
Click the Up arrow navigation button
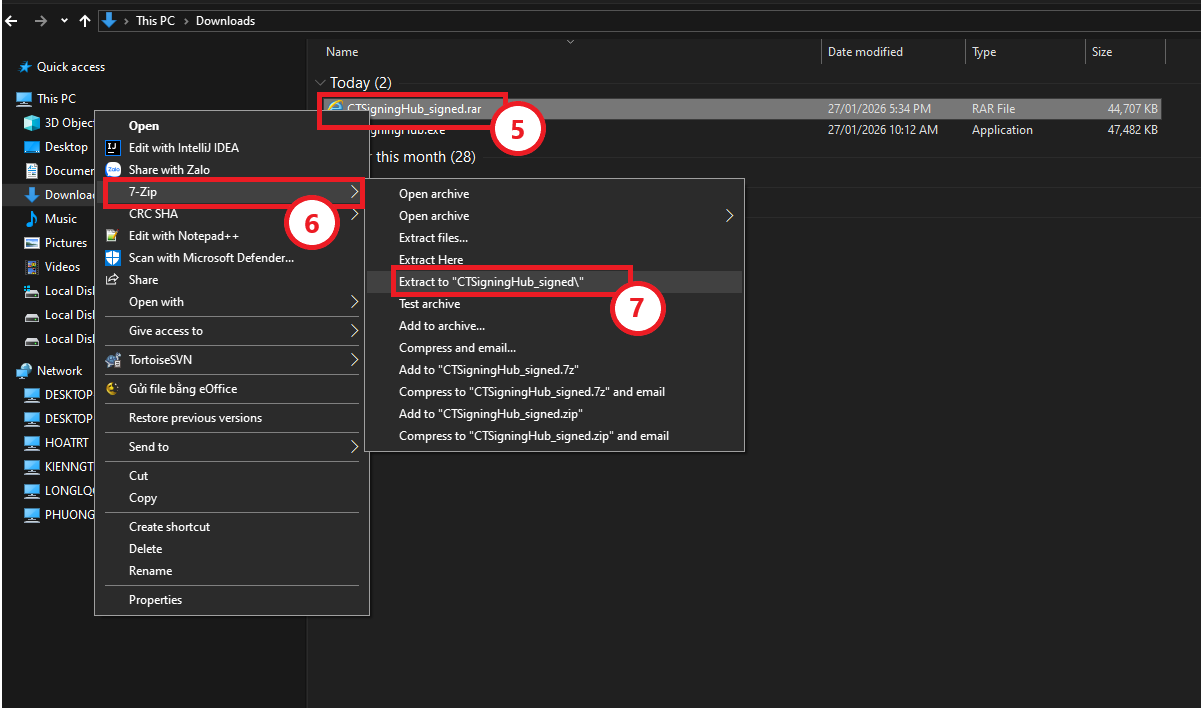(85, 20)
